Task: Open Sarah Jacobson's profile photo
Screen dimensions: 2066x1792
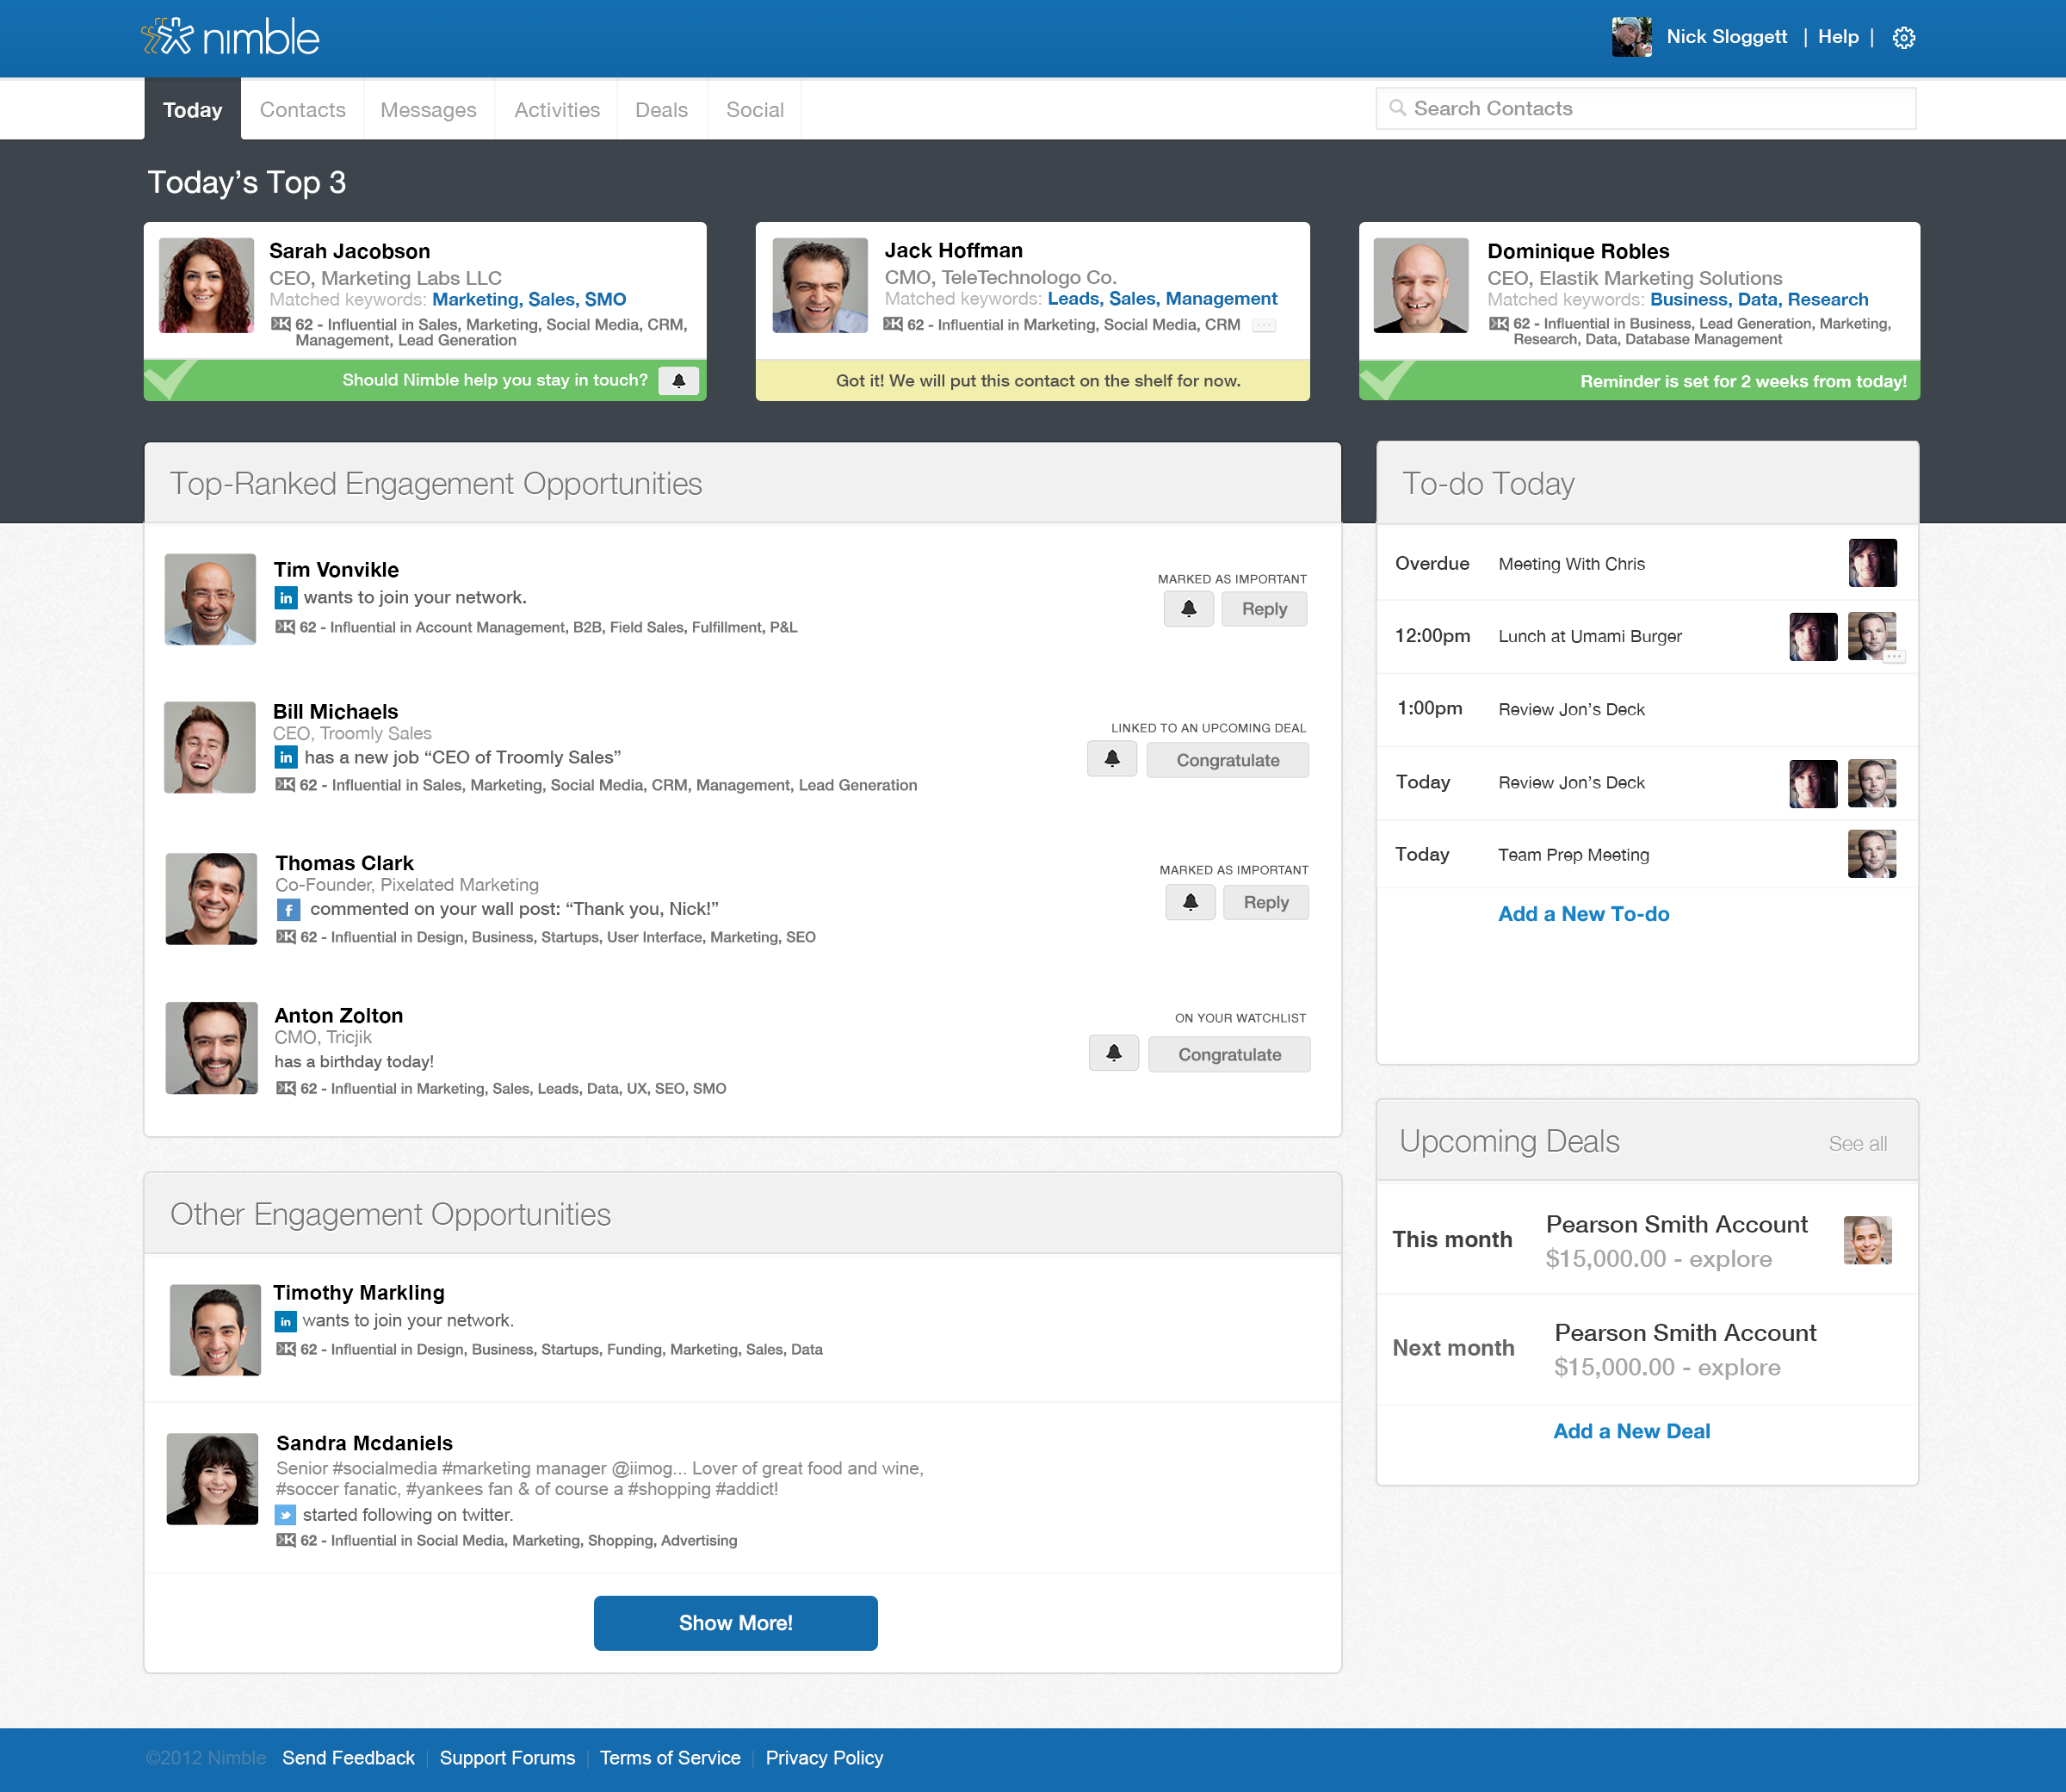Action: [206, 286]
